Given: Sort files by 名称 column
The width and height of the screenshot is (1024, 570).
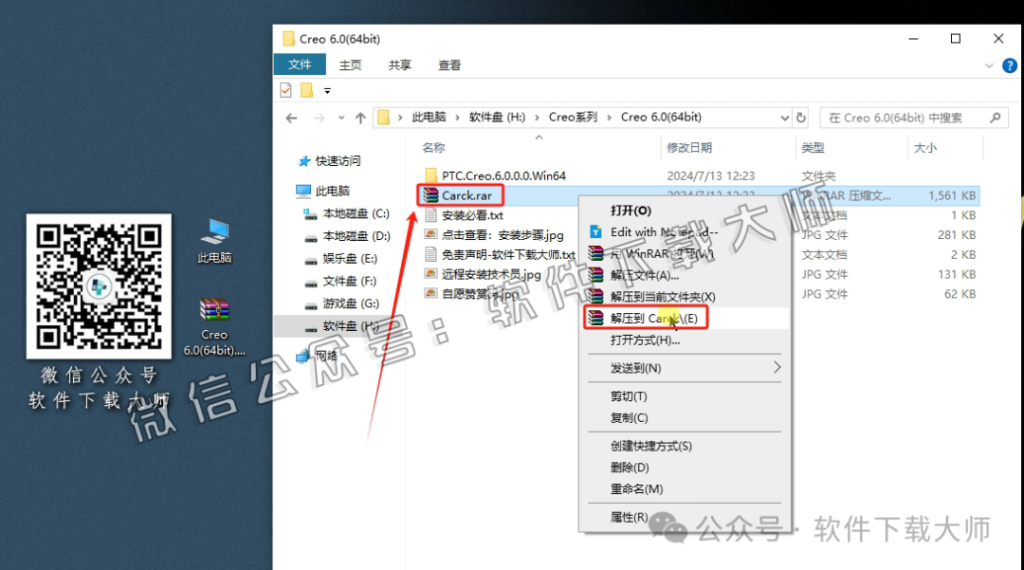Looking at the screenshot, I should pyautogui.click(x=434, y=148).
